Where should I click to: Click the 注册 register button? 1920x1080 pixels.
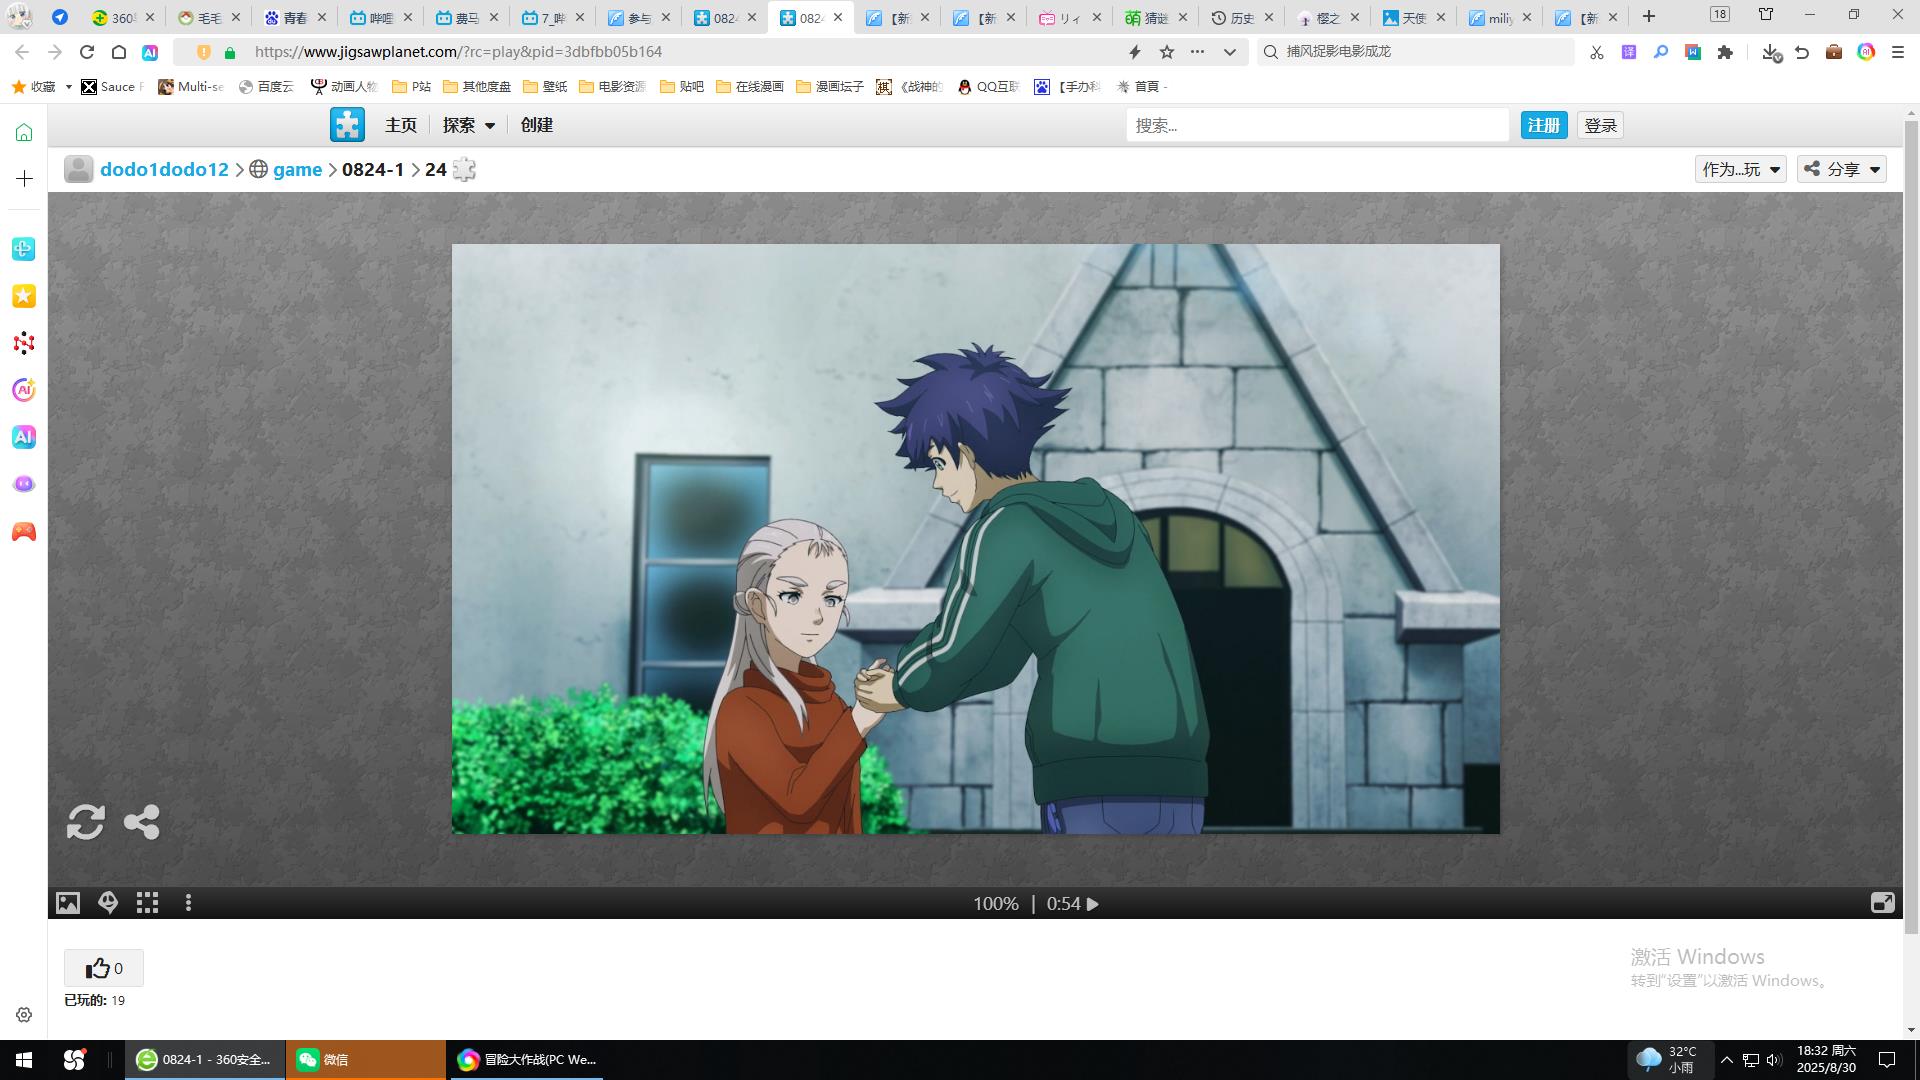pyautogui.click(x=1544, y=125)
